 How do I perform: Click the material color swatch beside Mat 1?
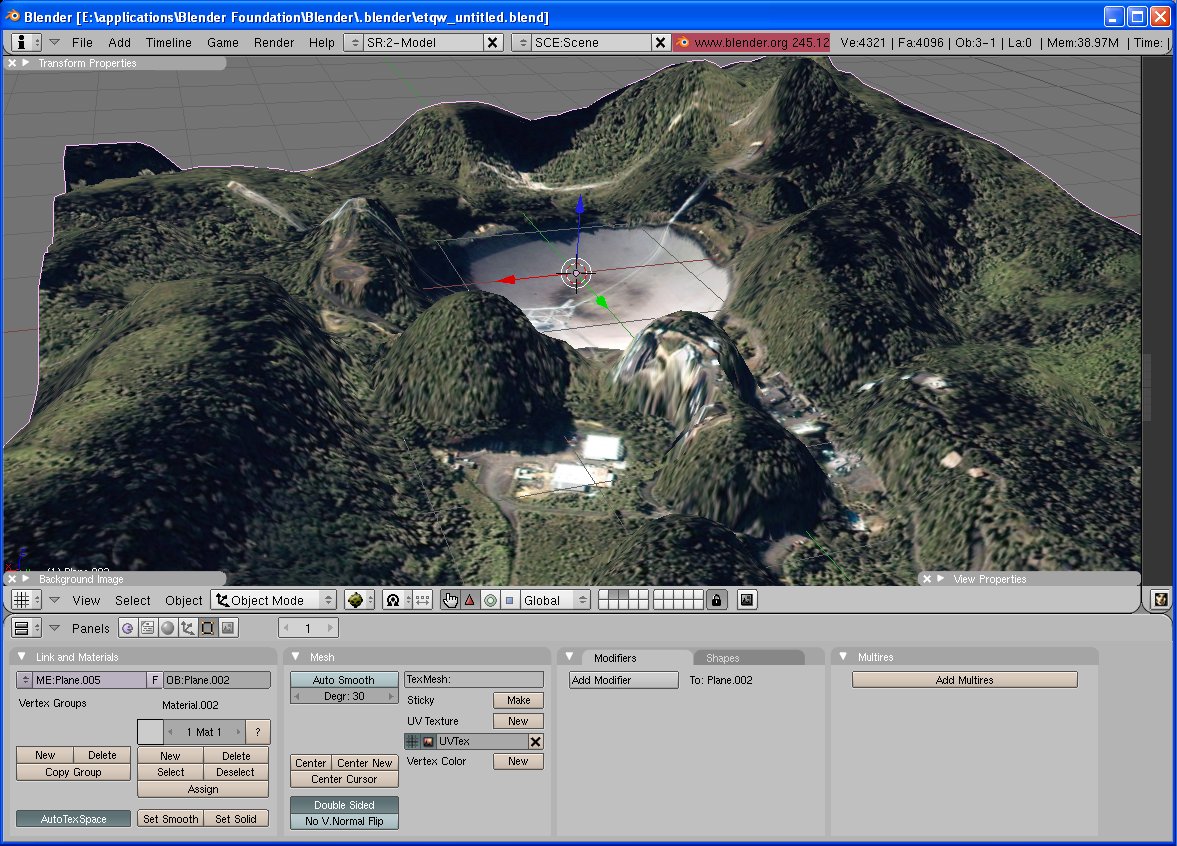pyautogui.click(x=149, y=732)
